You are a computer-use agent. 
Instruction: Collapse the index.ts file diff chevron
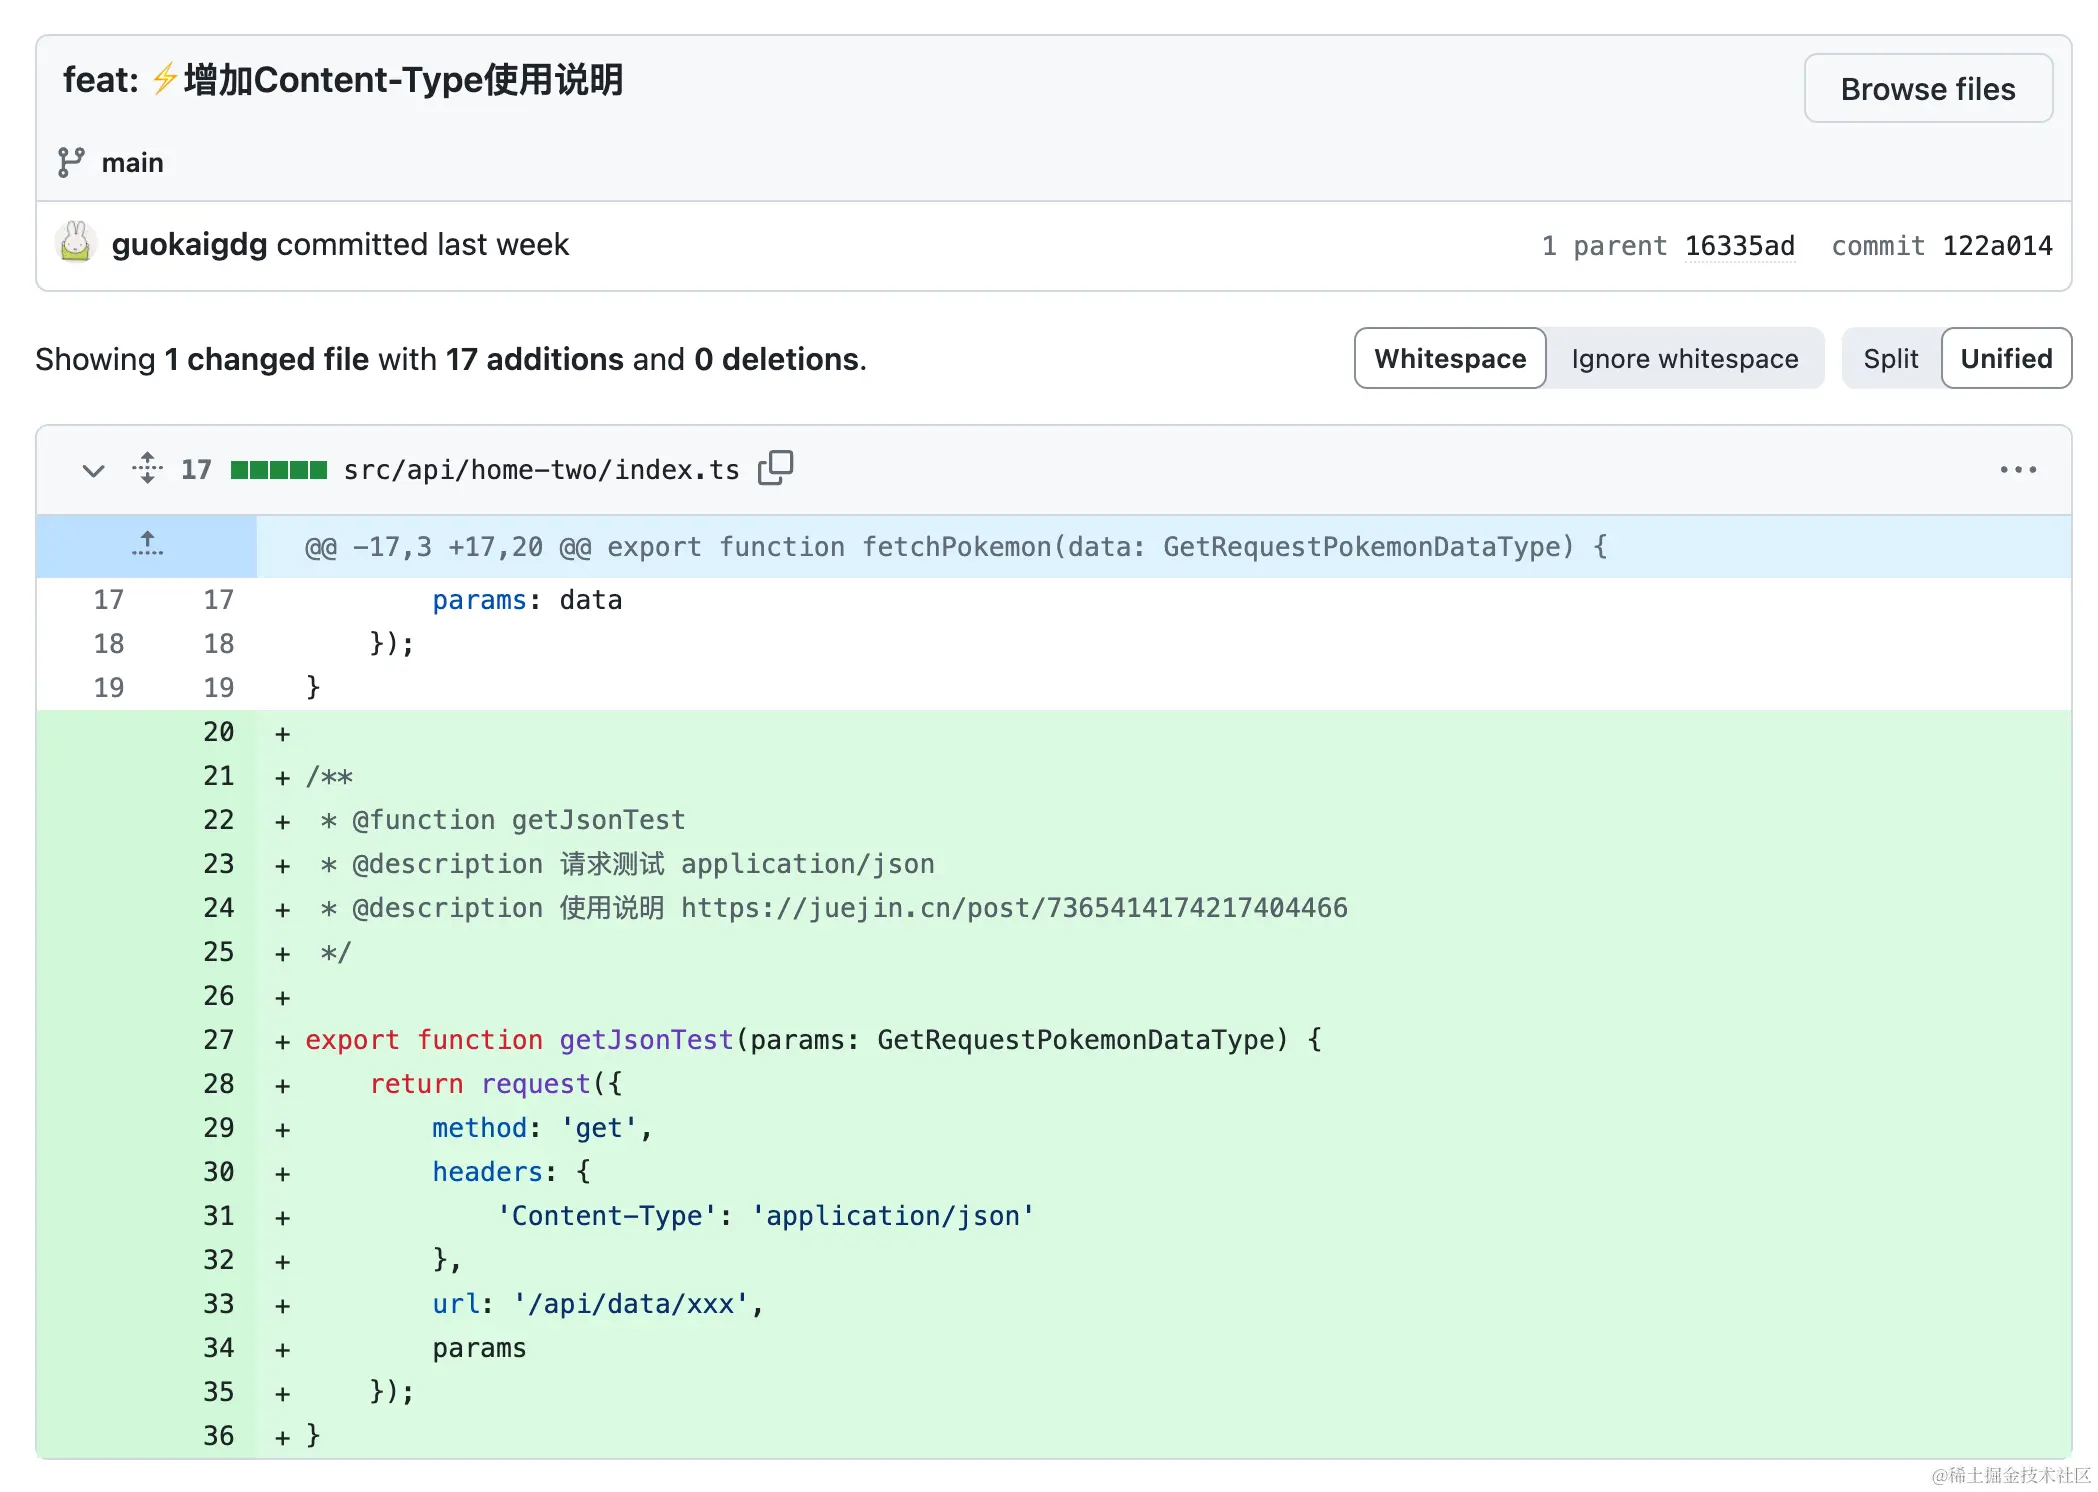coord(93,470)
